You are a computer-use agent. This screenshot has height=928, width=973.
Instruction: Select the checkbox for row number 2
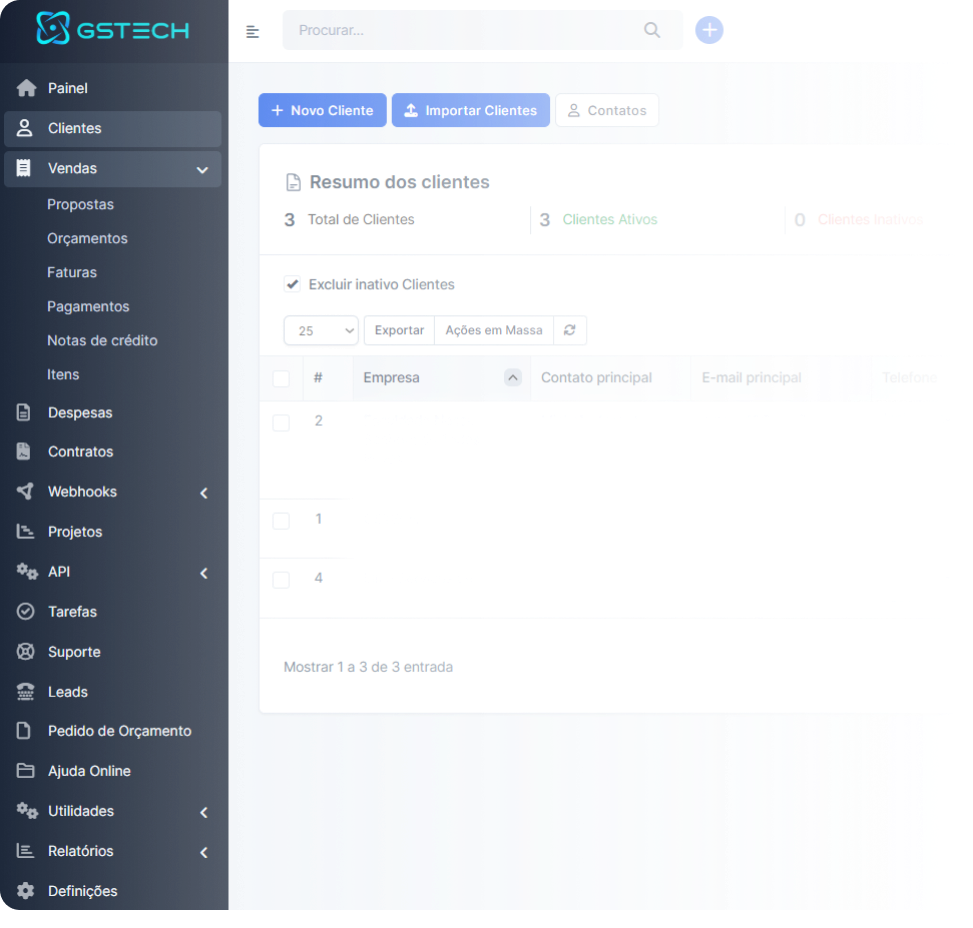(281, 423)
